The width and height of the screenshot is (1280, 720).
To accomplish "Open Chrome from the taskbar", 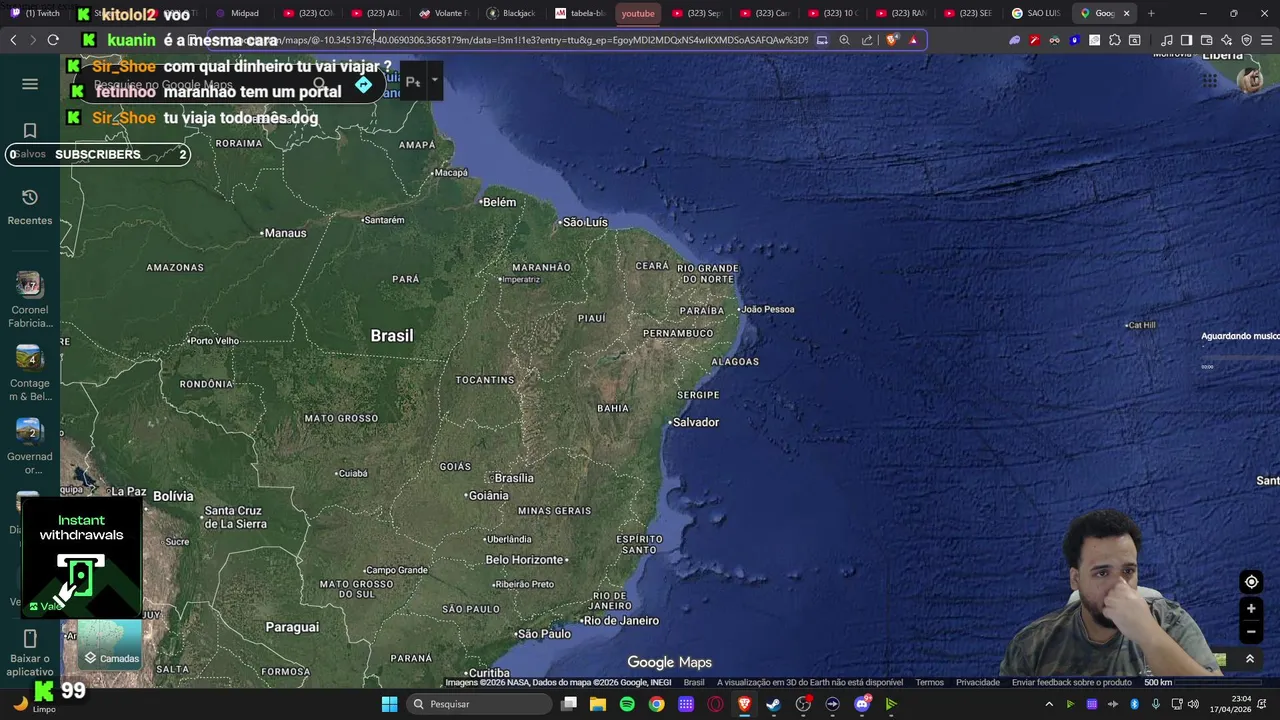I will pyautogui.click(x=656, y=704).
